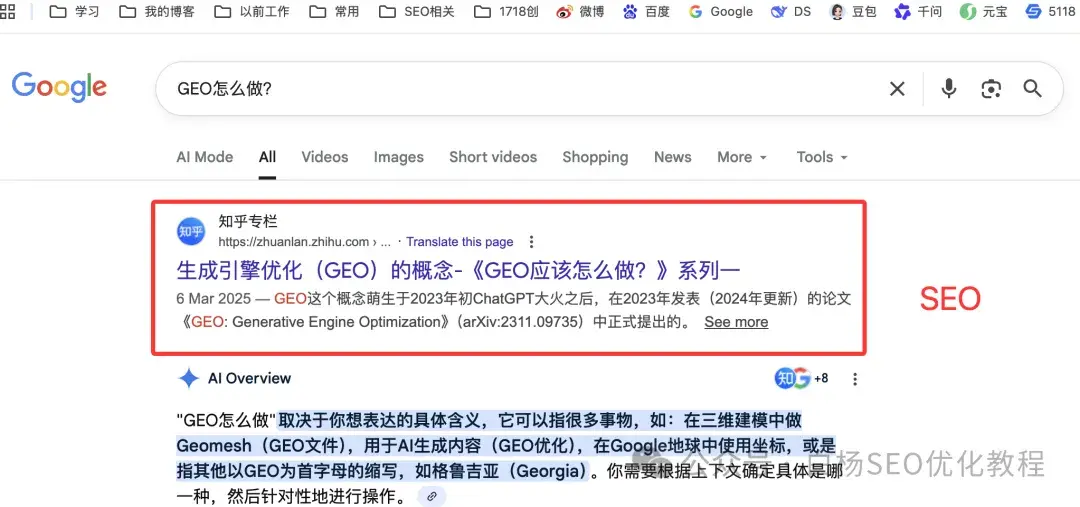The width and height of the screenshot is (1080, 507).
Task: Copy link icon after AI Overview paragraph
Action: 432,496
